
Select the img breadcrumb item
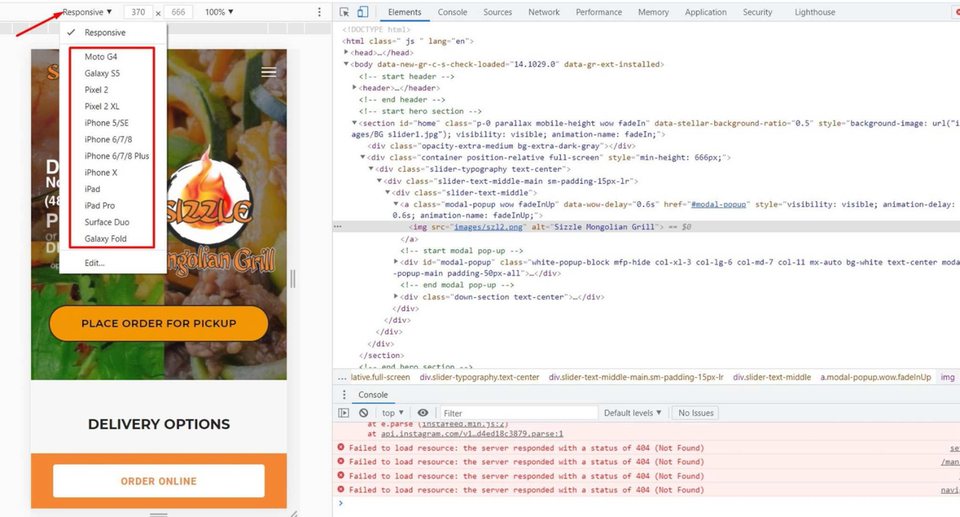pos(947,377)
